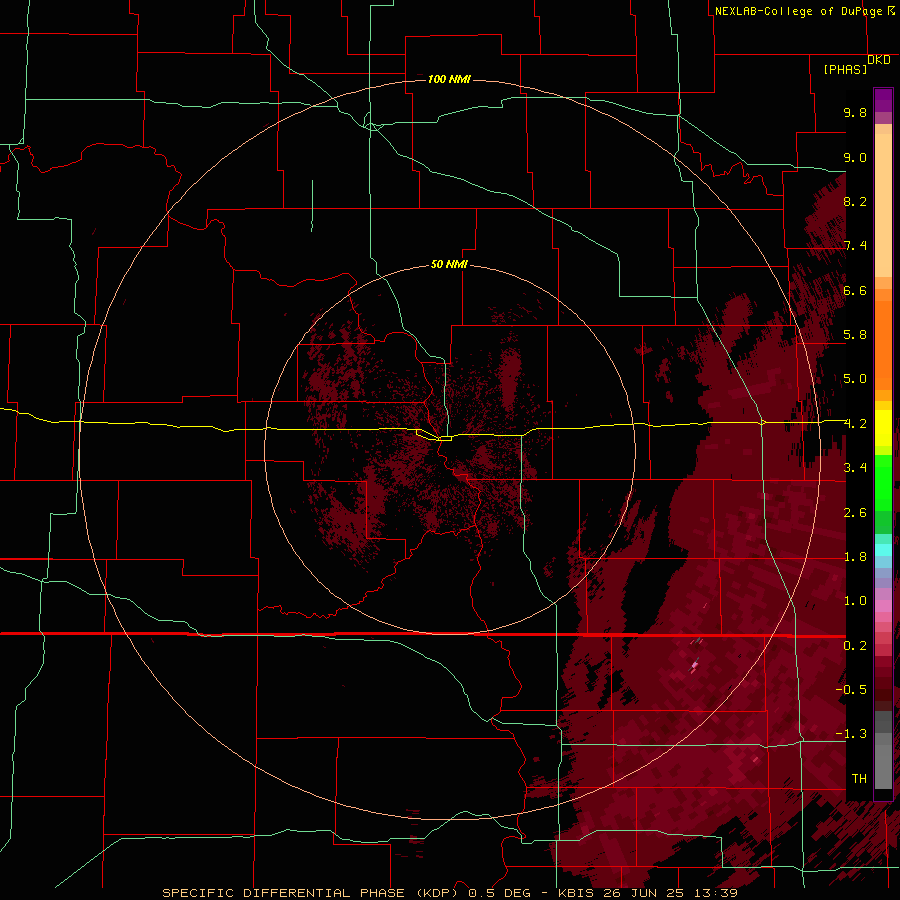Click the "NEXLAB-College of DuPage" credit text
Image resolution: width=900 pixels, height=900 pixels.
pyautogui.click(x=798, y=11)
